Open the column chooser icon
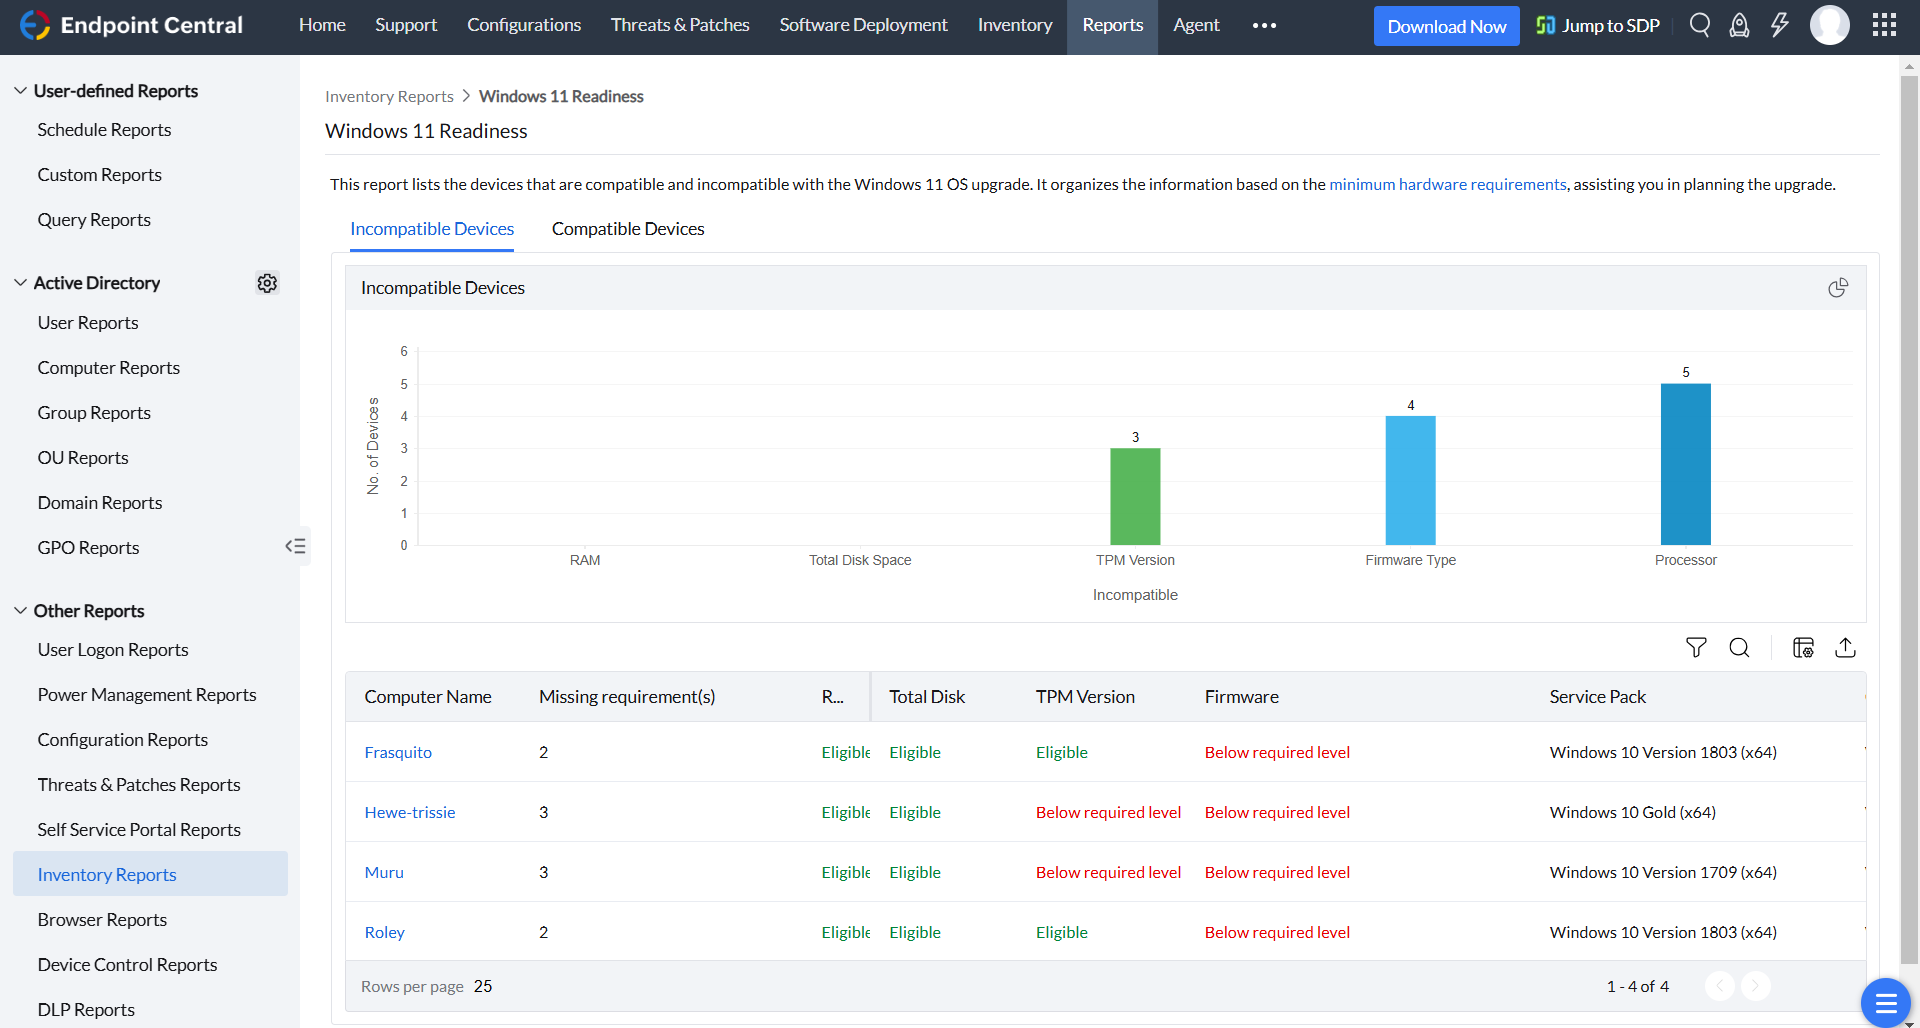Screen dimensions: 1920x1028 click(1803, 648)
